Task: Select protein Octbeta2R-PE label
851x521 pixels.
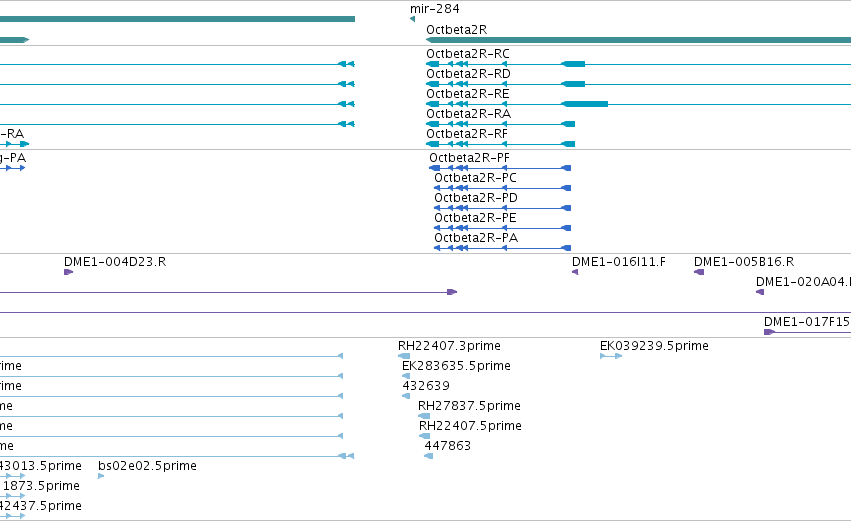Action: coord(475,218)
